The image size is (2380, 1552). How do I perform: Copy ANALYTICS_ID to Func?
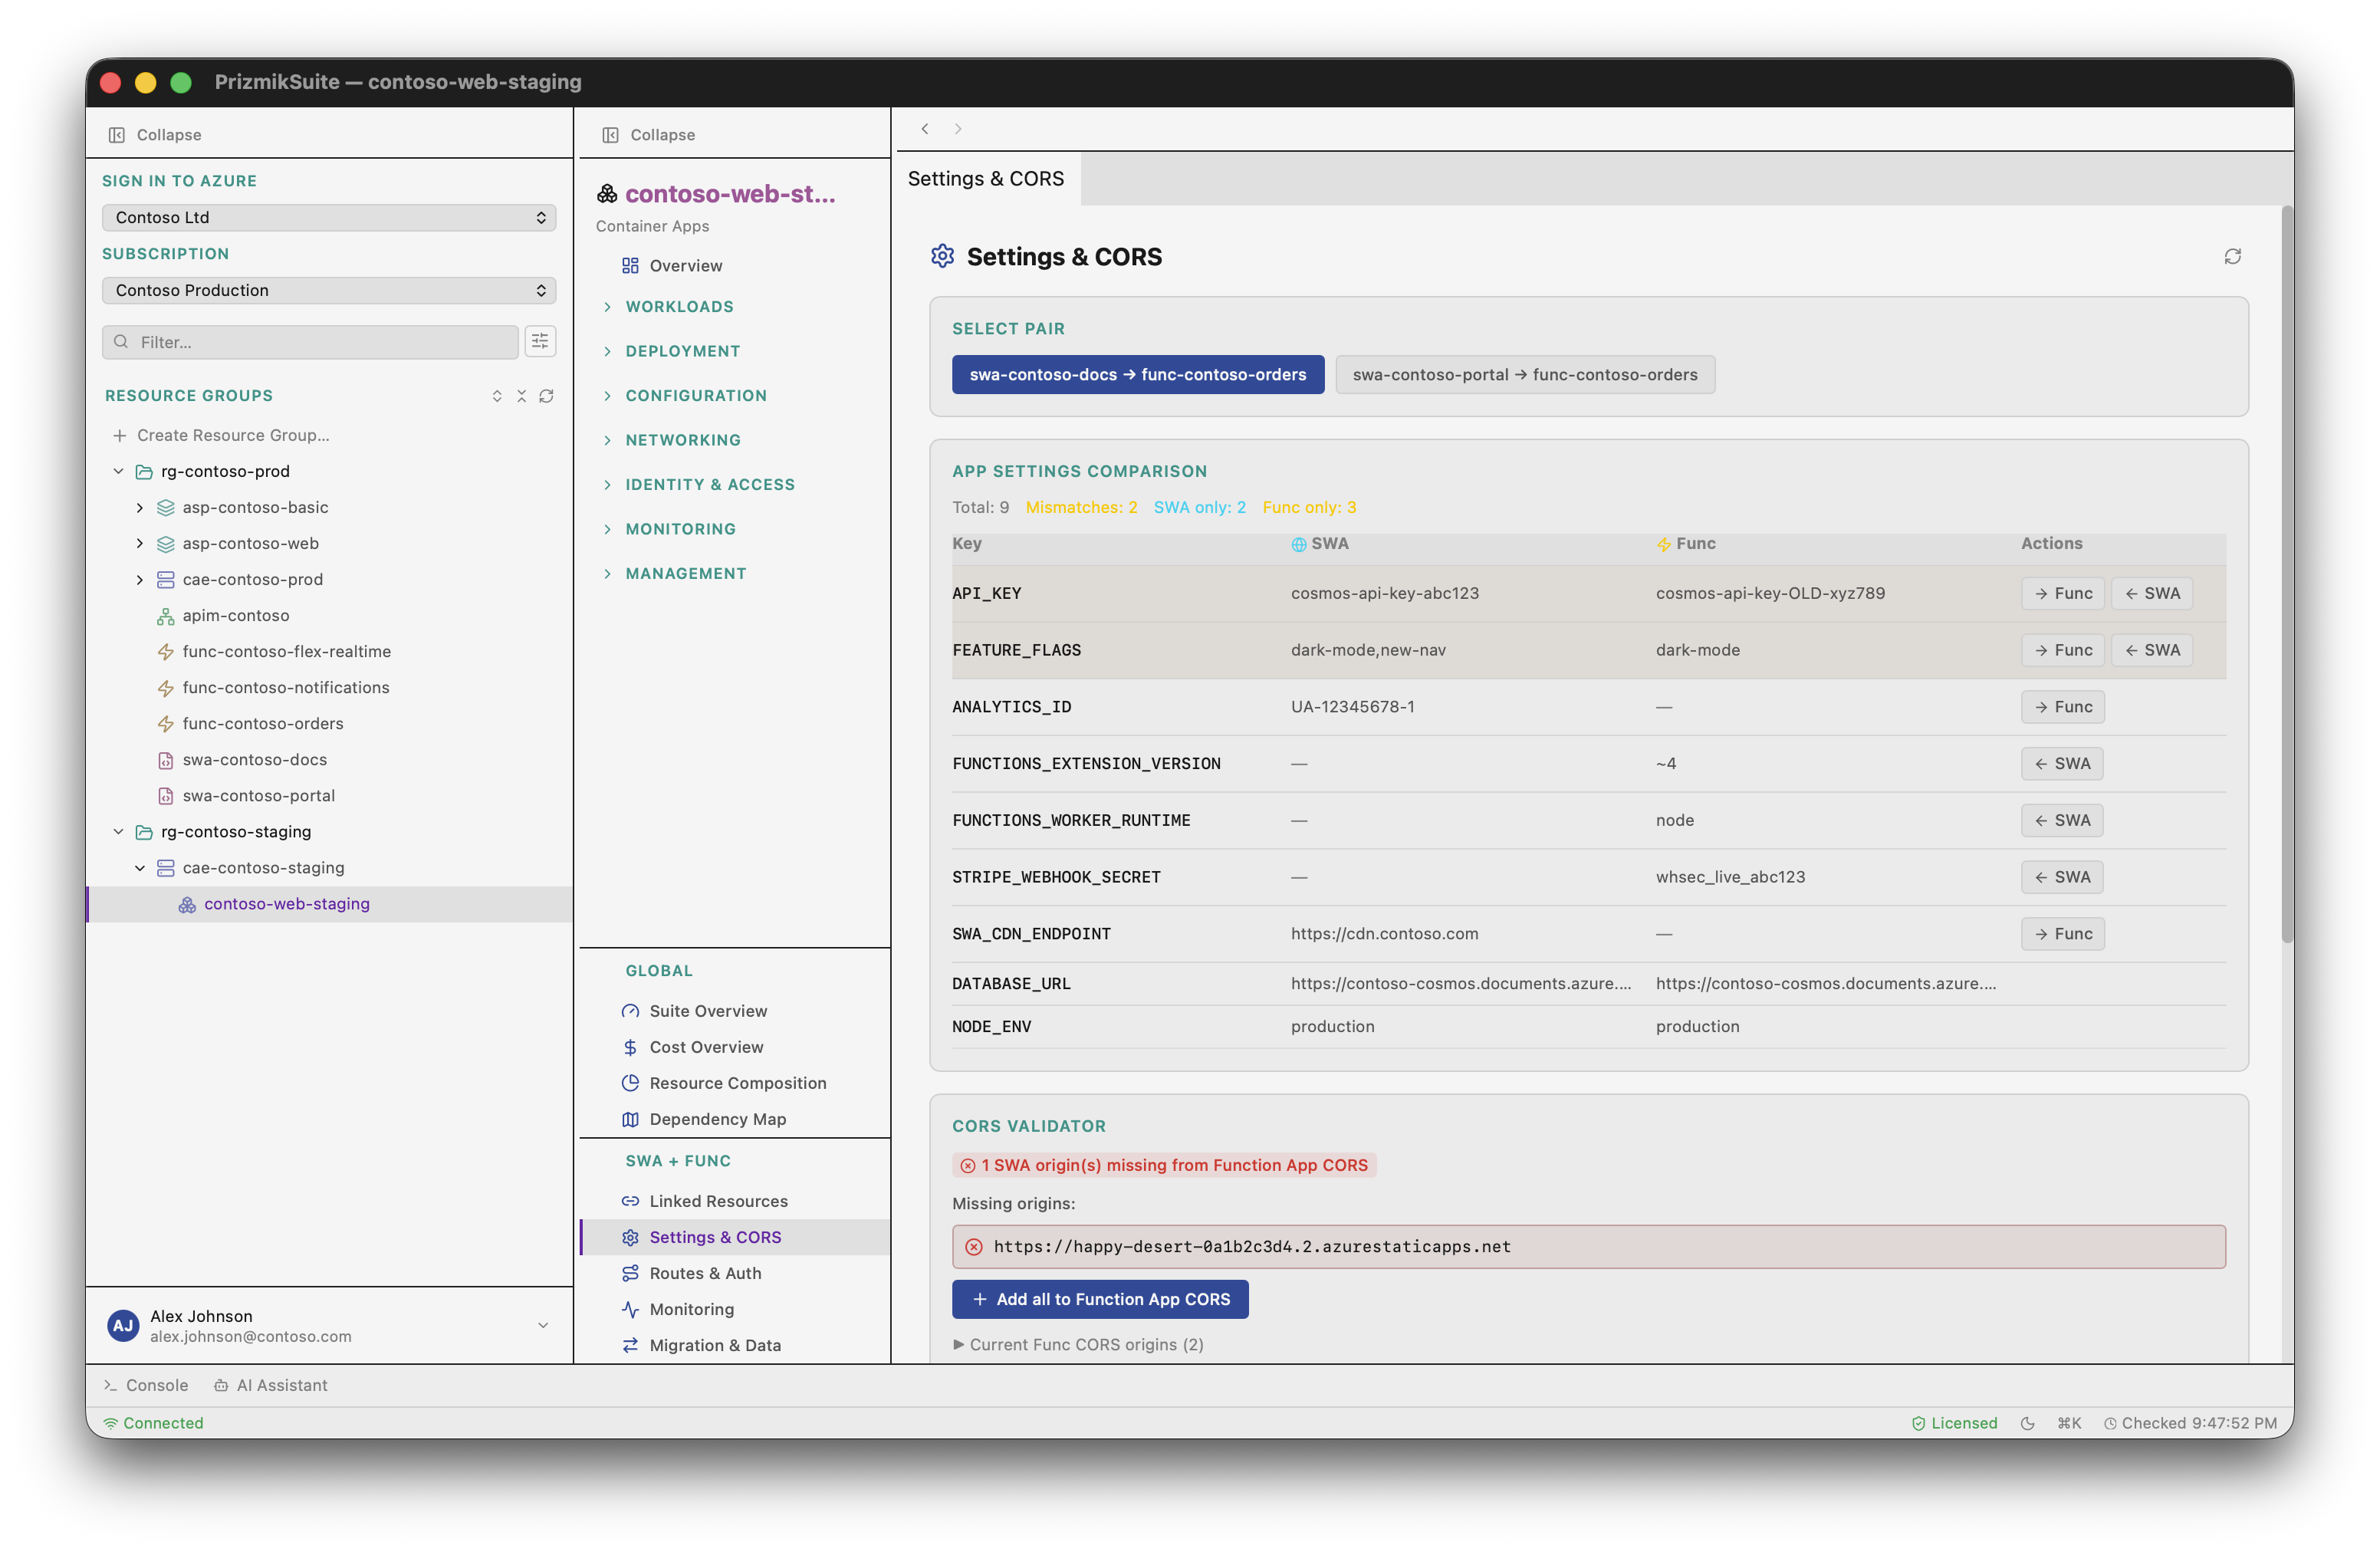pyautogui.click(x=2063, y=707)
